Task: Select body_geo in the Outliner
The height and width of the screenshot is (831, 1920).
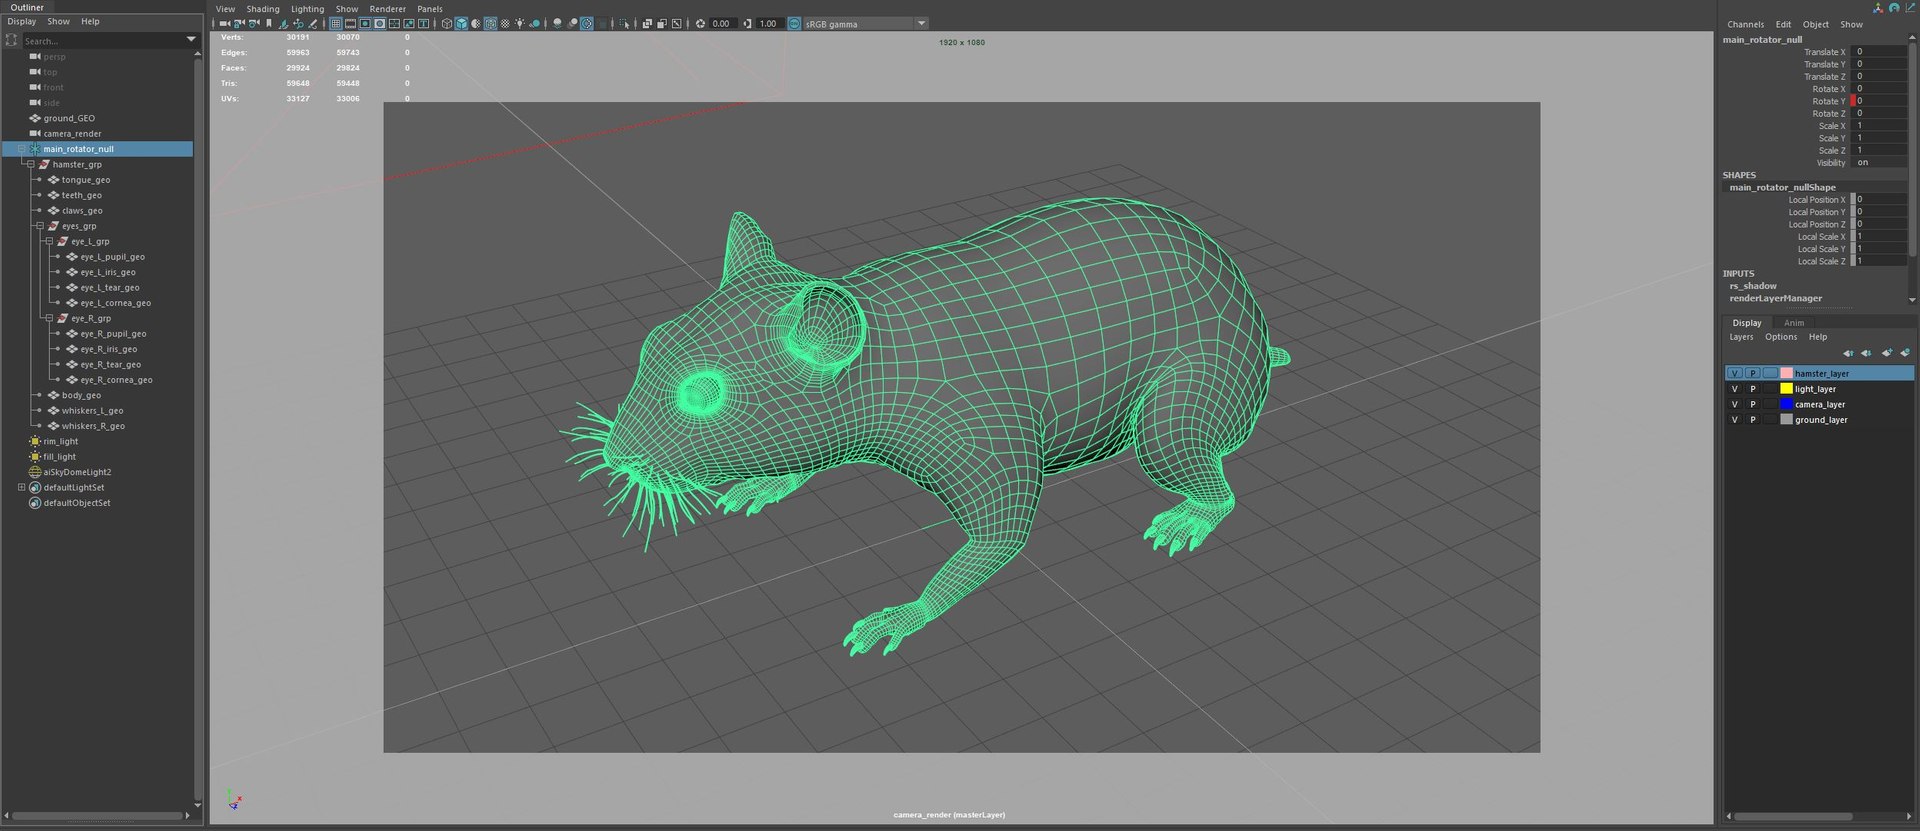Action: point(81,395)
